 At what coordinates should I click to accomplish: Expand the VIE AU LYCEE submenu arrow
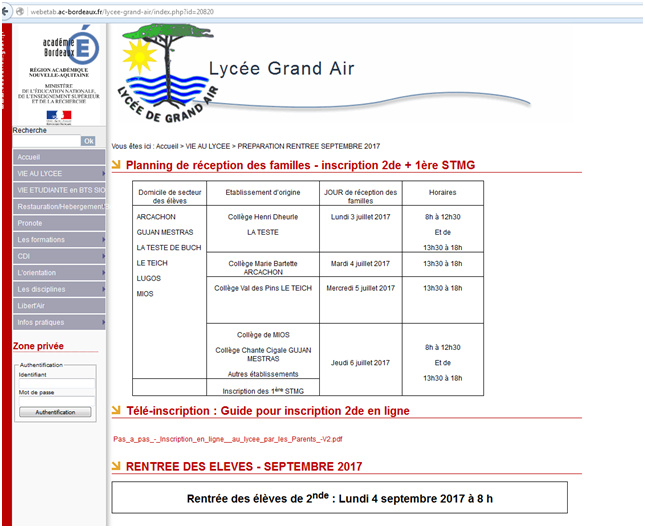point(103,174)
